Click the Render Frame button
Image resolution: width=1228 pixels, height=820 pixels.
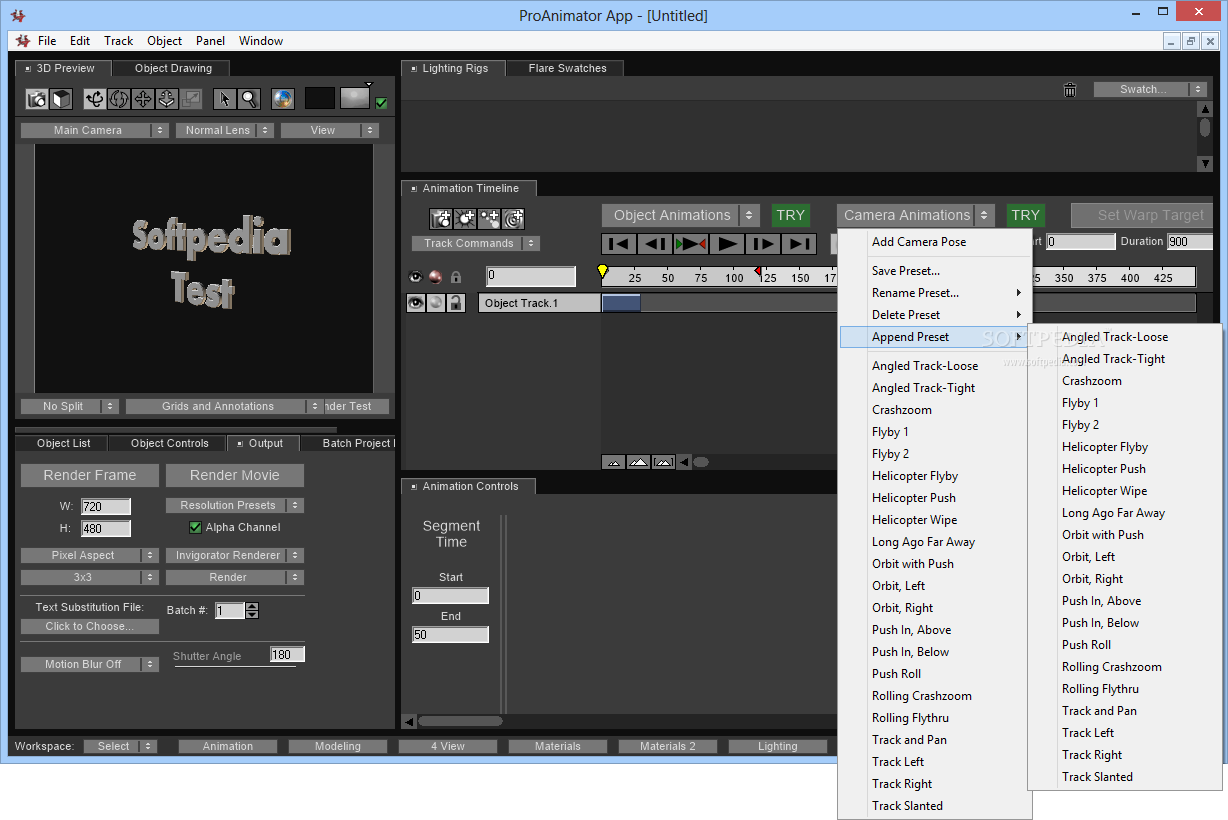click(90, 475)
